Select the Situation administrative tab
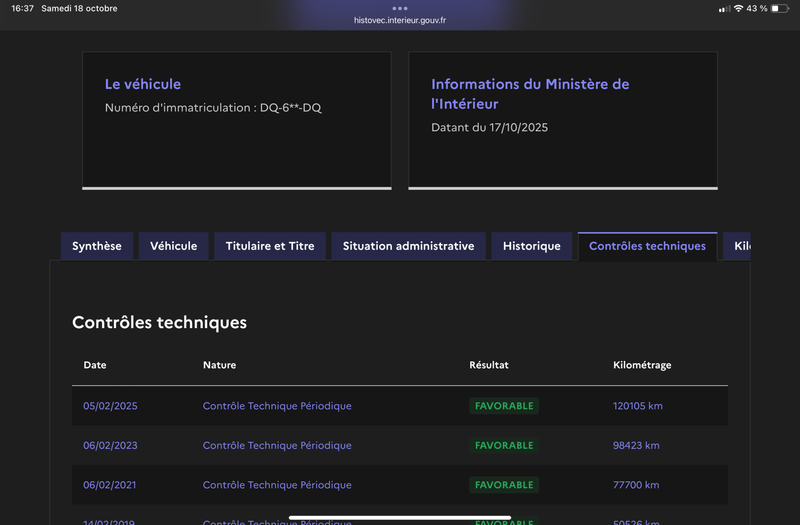Image resolution: width=800 pixels, height=525 pixels. 408,246
